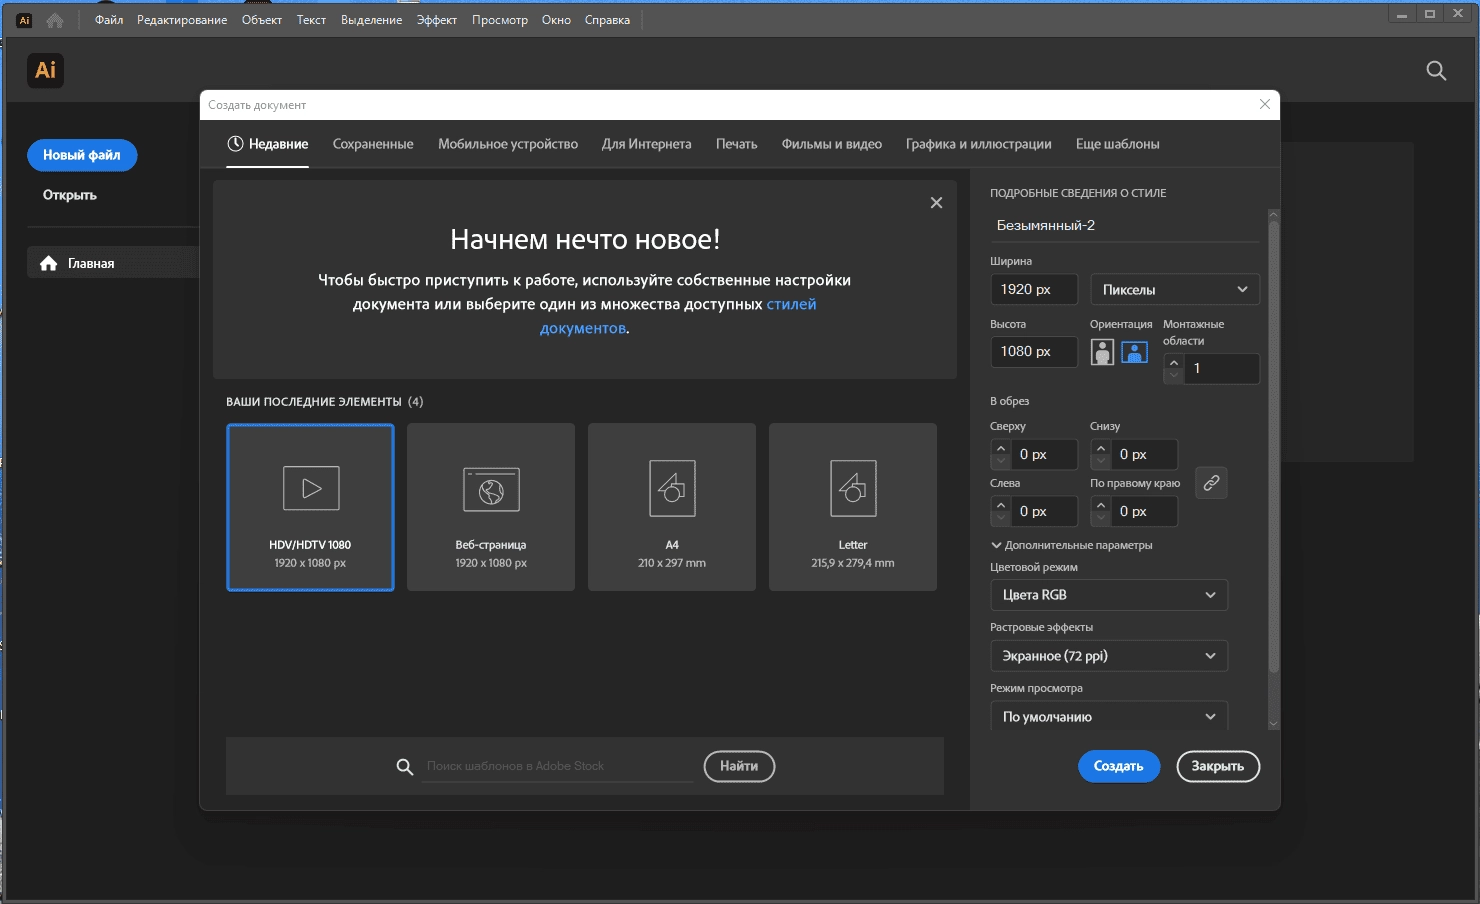Click the Слева bleed value field
1480x904 pixels.
point(1045,511)
